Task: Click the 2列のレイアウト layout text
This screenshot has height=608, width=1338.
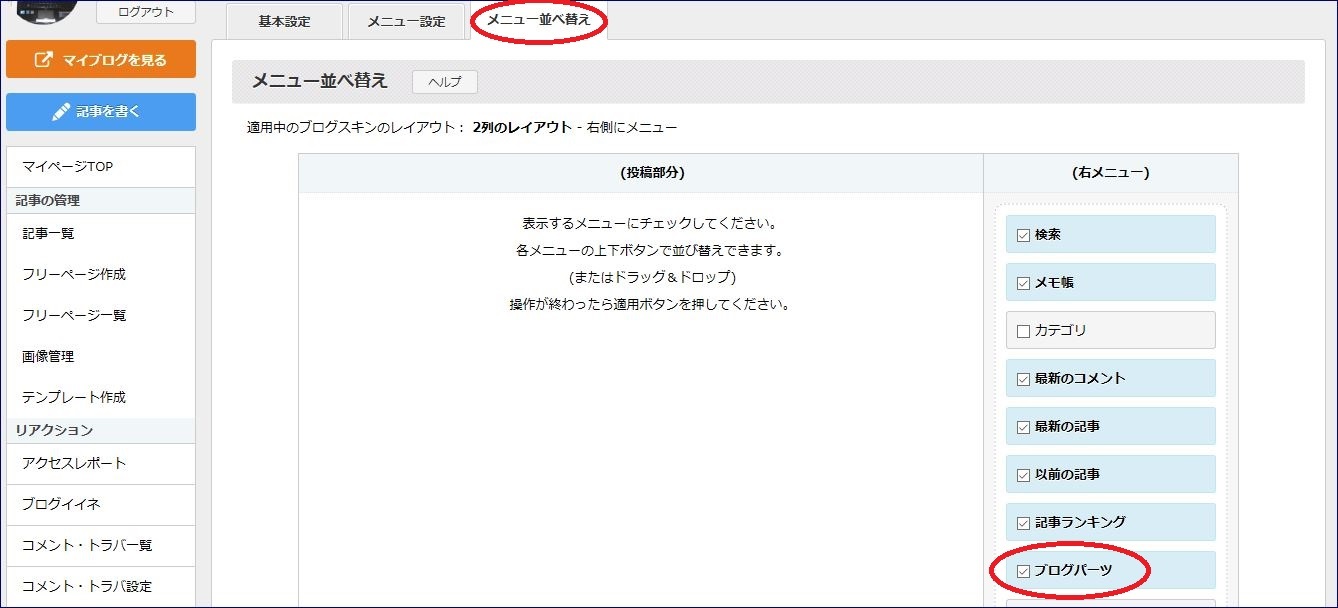Action: point(523,127)
